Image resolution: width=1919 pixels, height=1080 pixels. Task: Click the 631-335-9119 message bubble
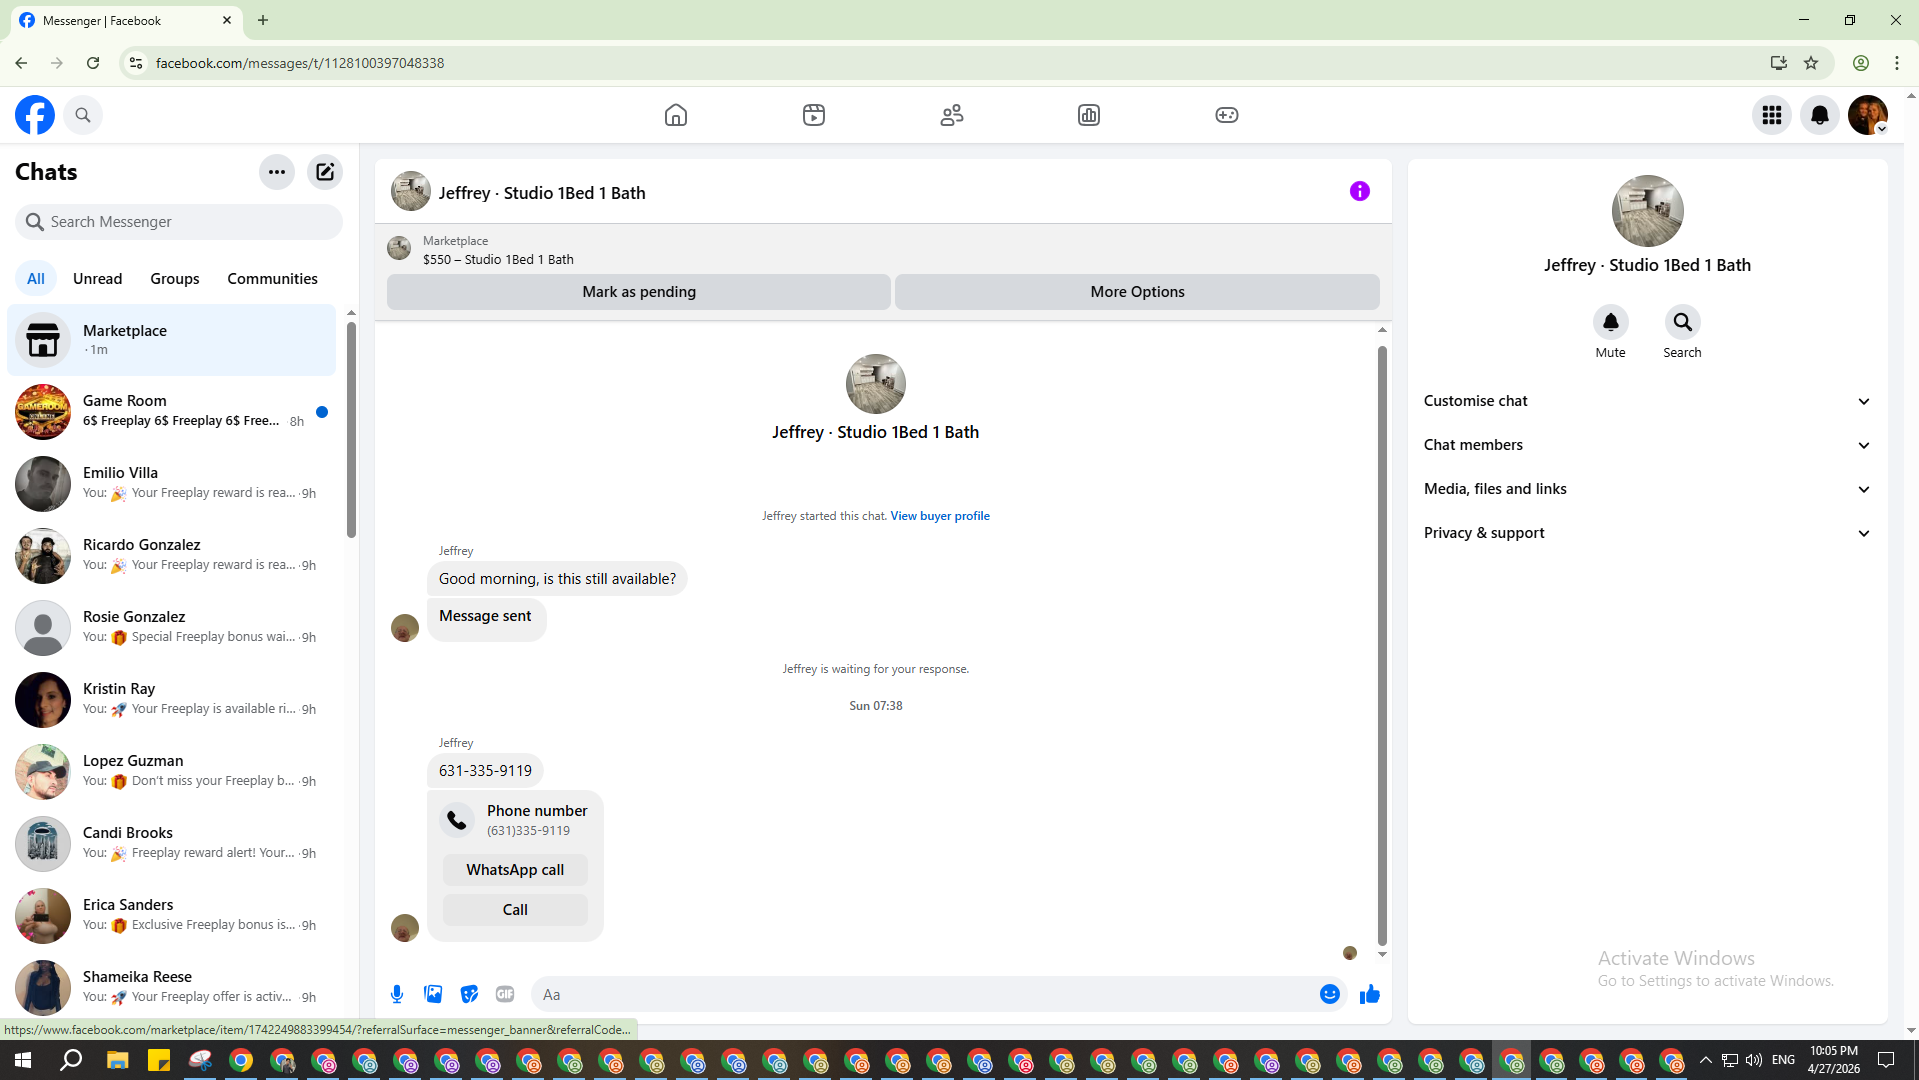[485, 771]
